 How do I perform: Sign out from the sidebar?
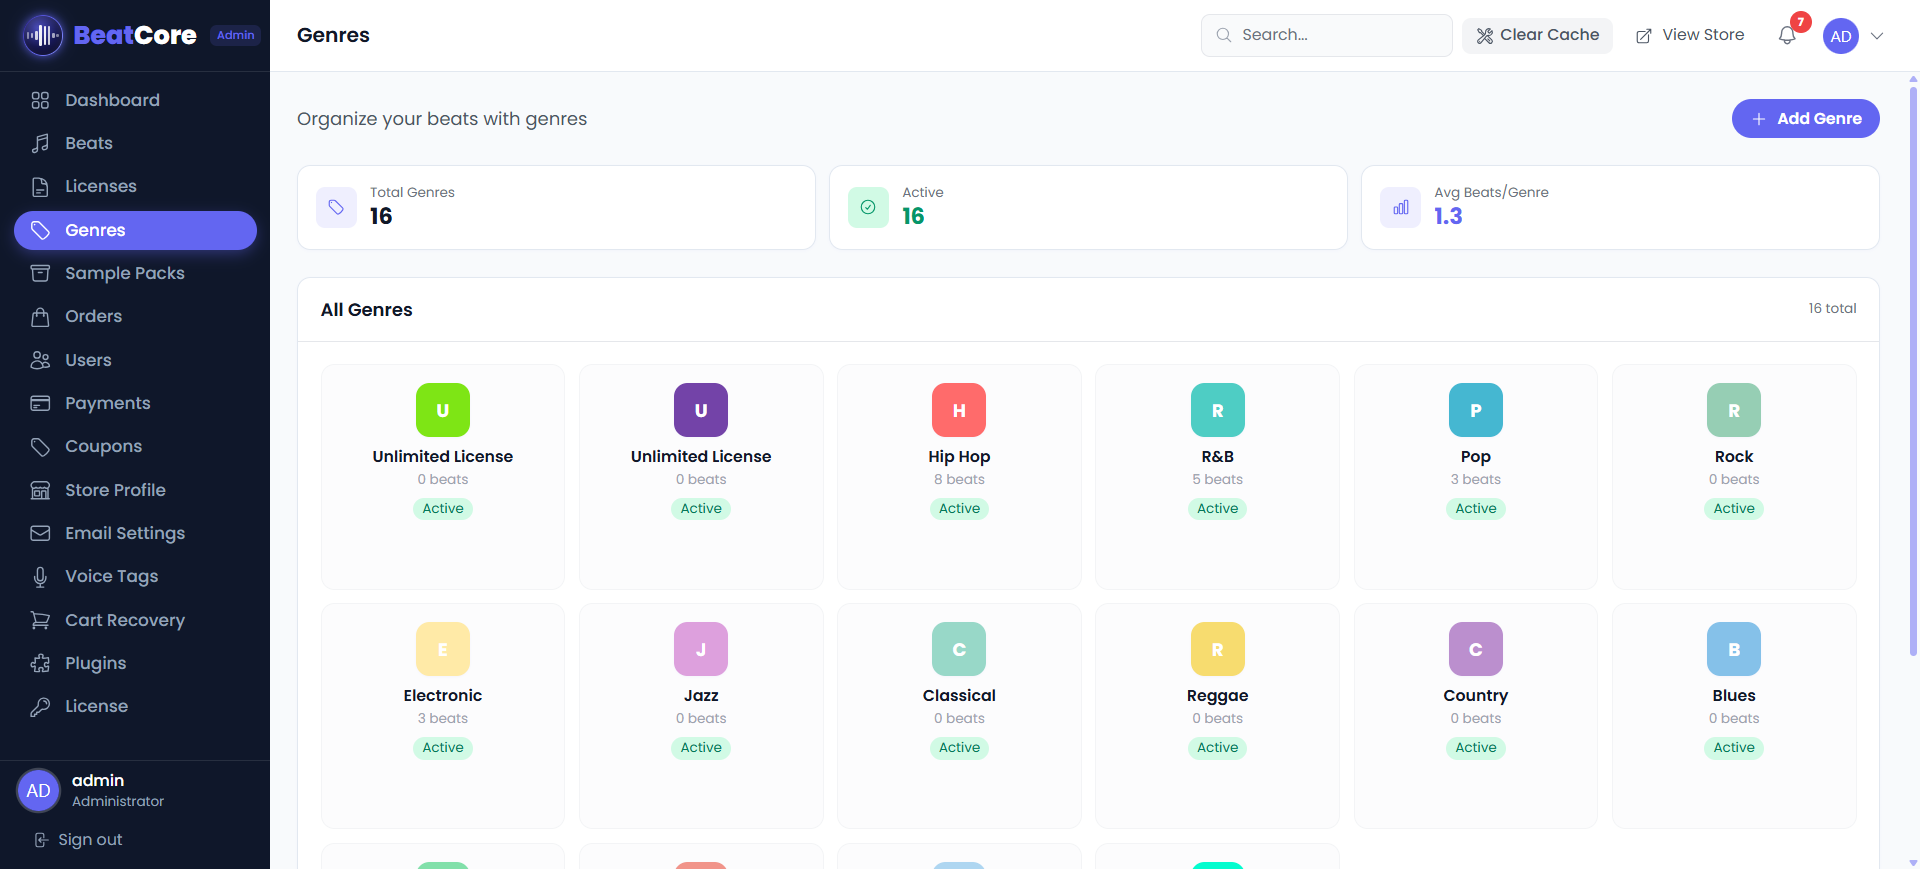(89, 840)
